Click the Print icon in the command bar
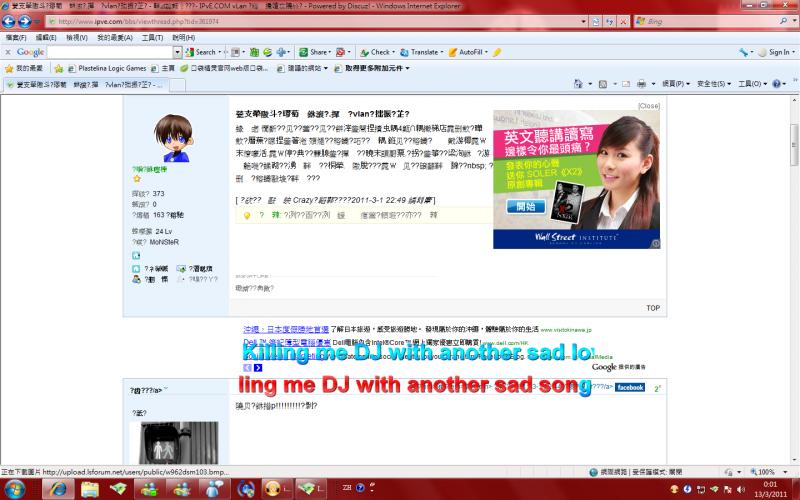Viewport: 800px width, 500px height. pyautogui.click(x=641, y=84)
